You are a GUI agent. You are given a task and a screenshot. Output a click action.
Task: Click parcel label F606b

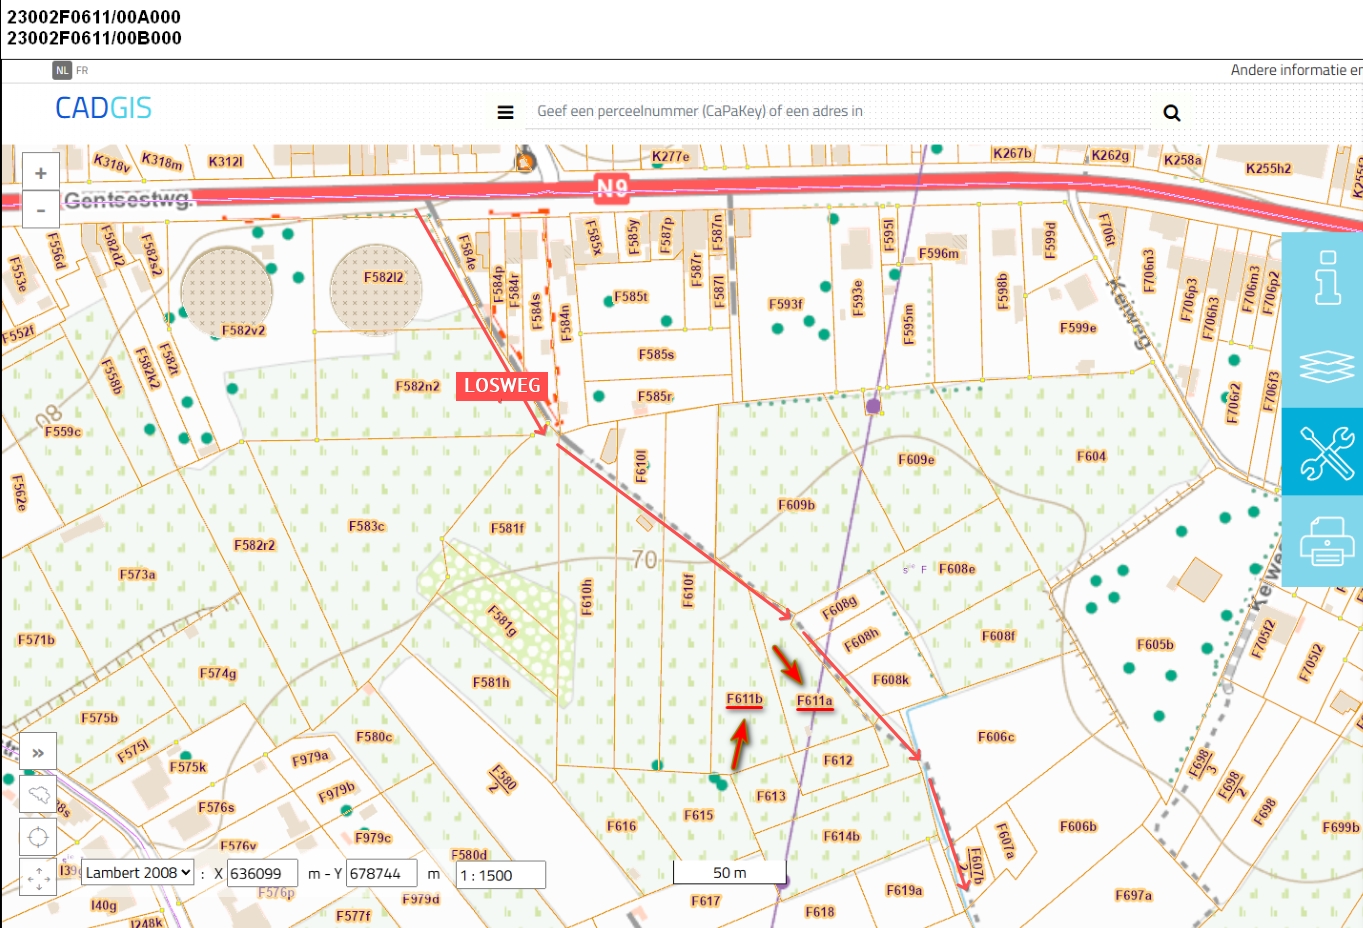pos(1078,826)
